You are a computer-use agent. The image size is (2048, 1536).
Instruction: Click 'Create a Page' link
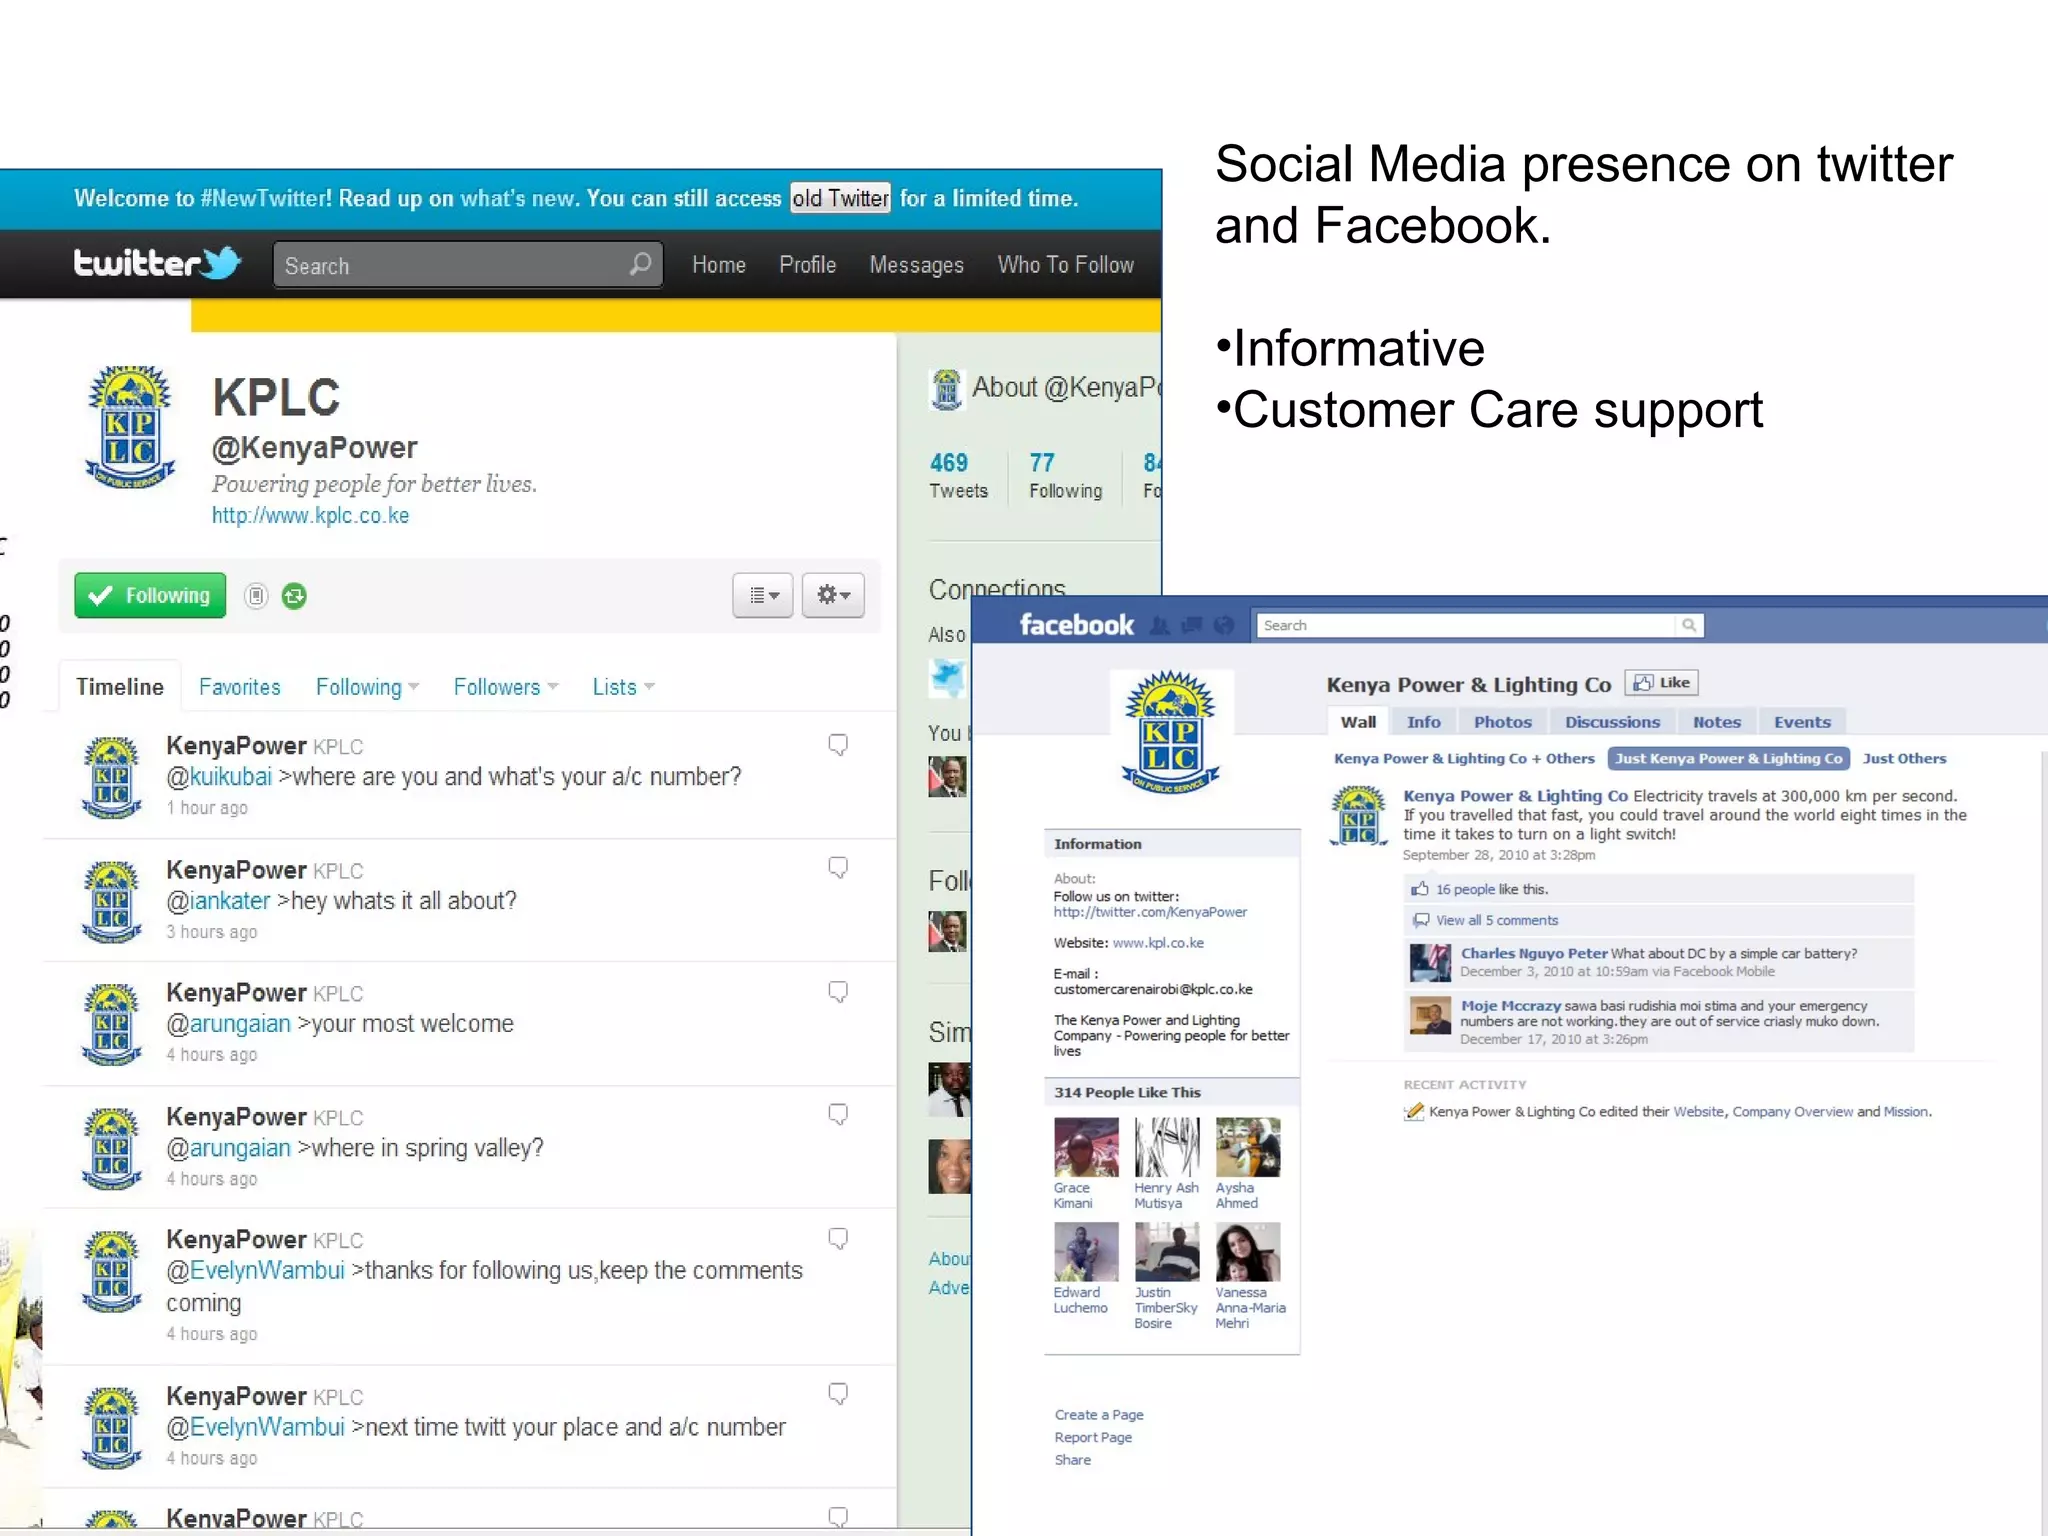[1099, 1415]
